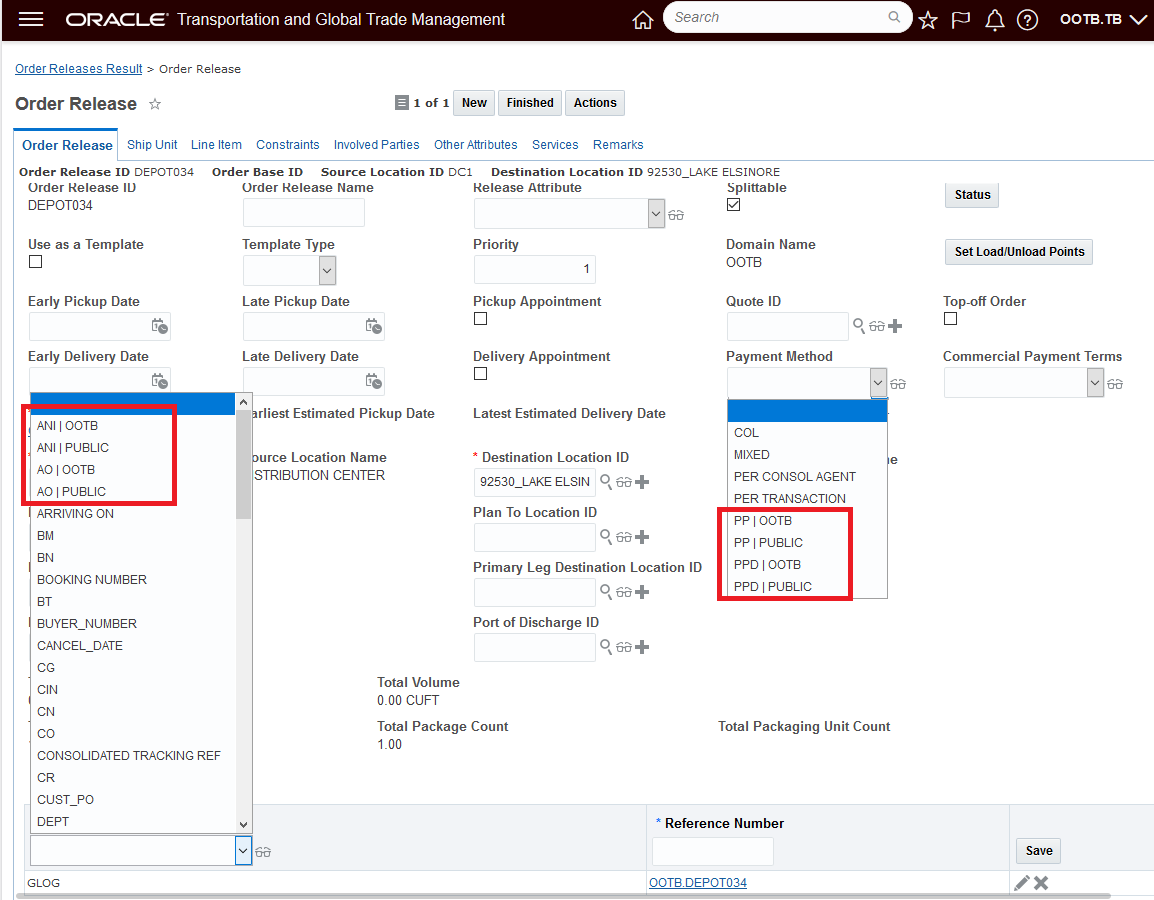View Release Attribute details glasses icon

[676, 215]
